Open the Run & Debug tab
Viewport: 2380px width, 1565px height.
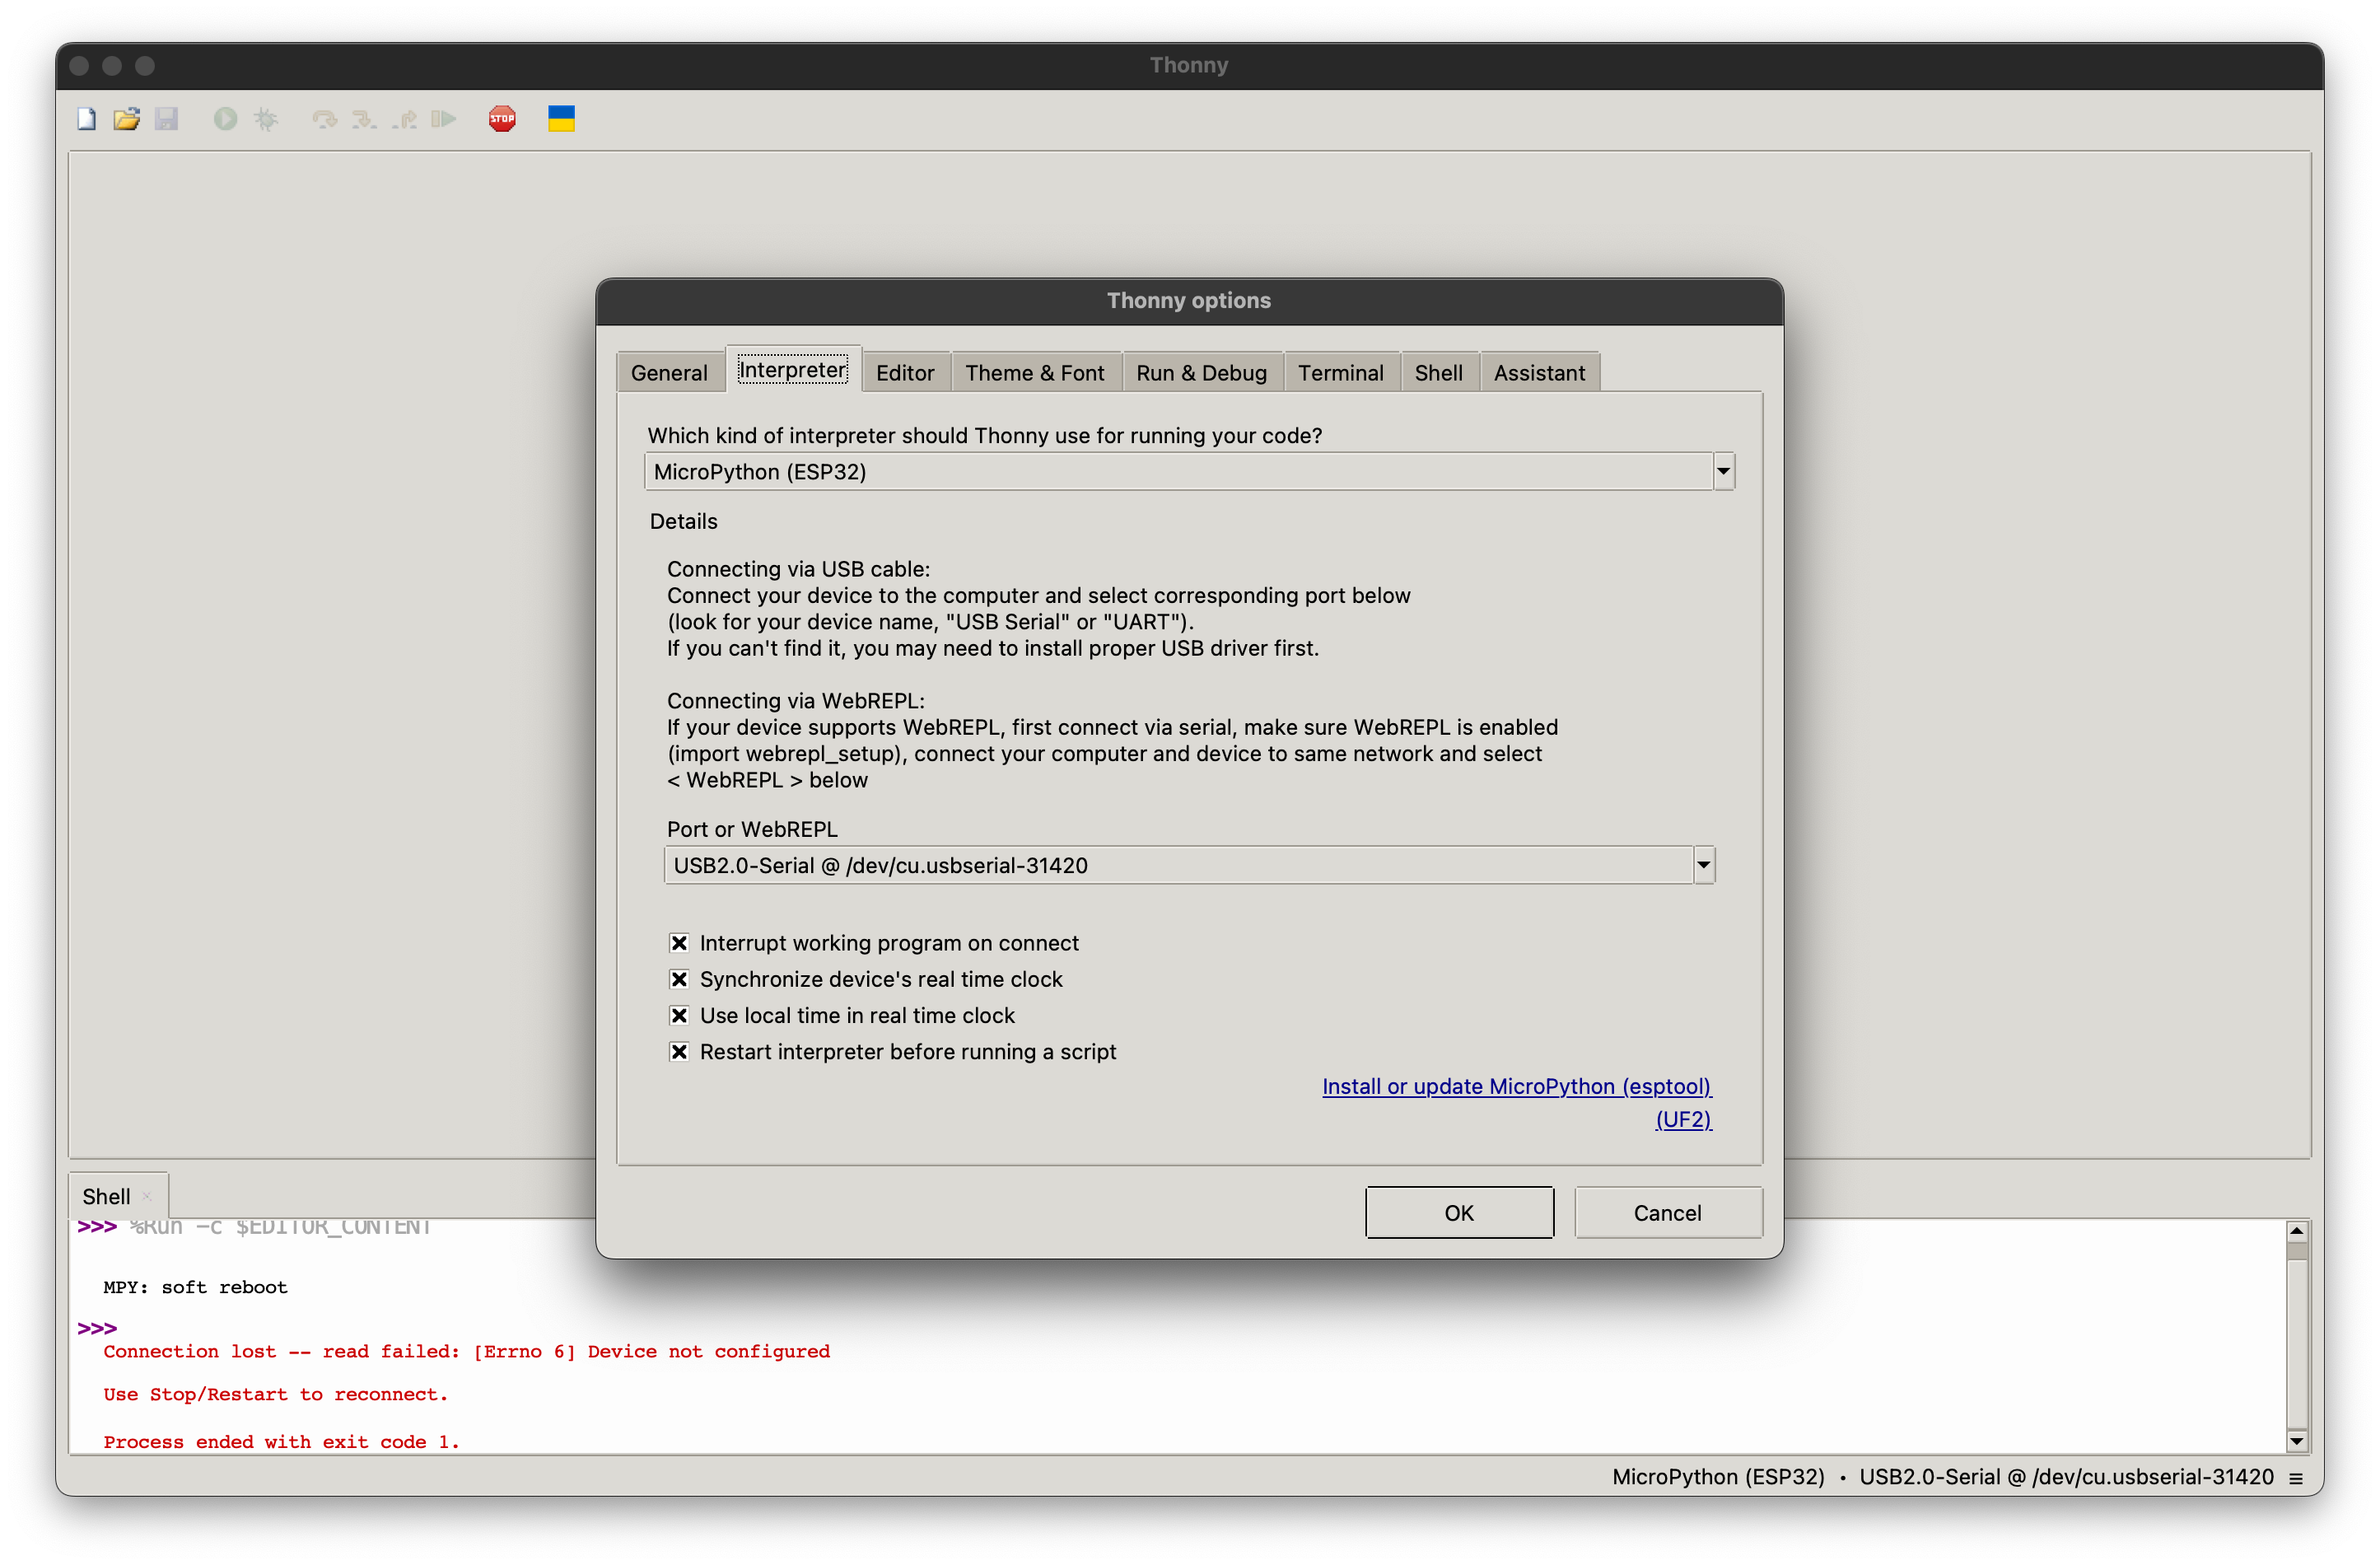pyautogui.click(x=1200, y=373)
